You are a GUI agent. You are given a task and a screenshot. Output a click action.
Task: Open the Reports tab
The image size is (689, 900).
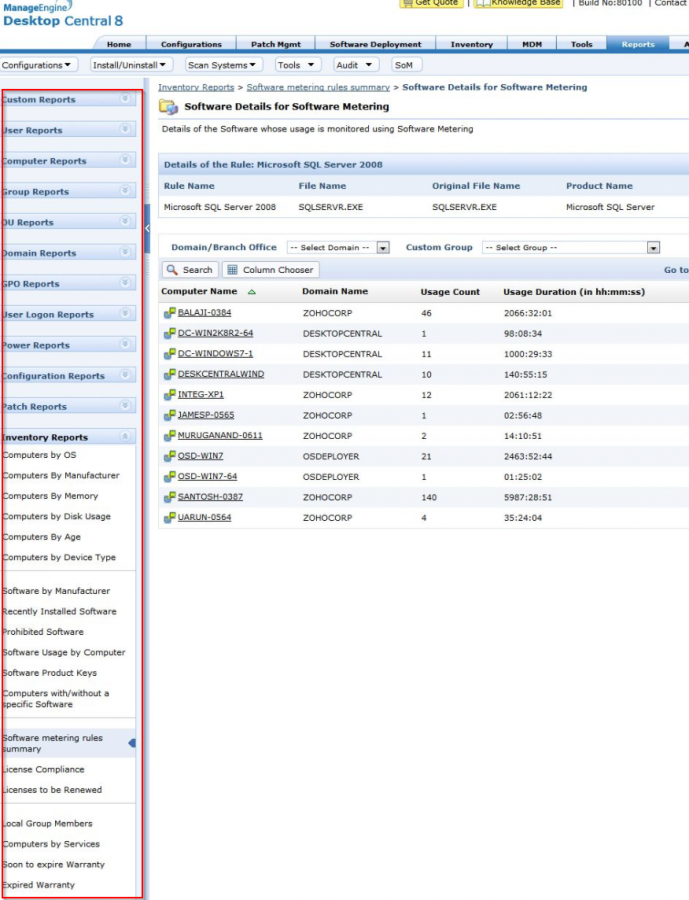(638, 44)
